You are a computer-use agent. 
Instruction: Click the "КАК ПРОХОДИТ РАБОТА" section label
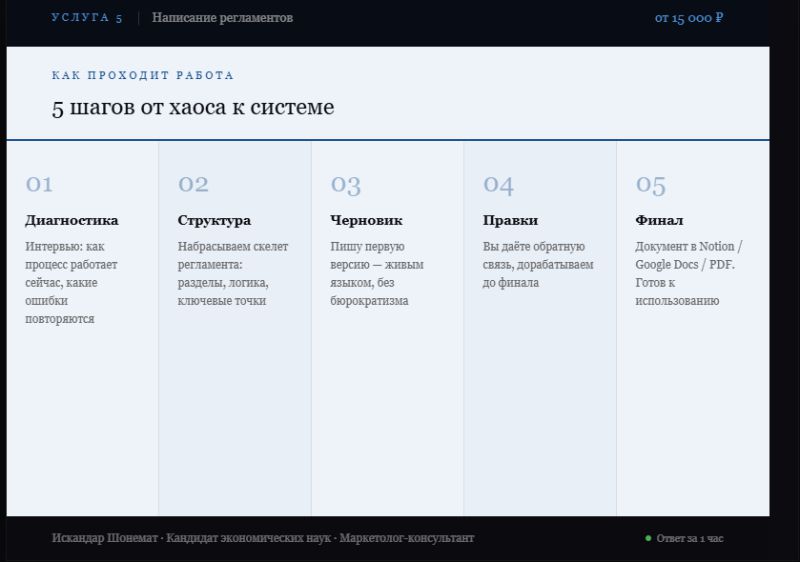point(143,76)
